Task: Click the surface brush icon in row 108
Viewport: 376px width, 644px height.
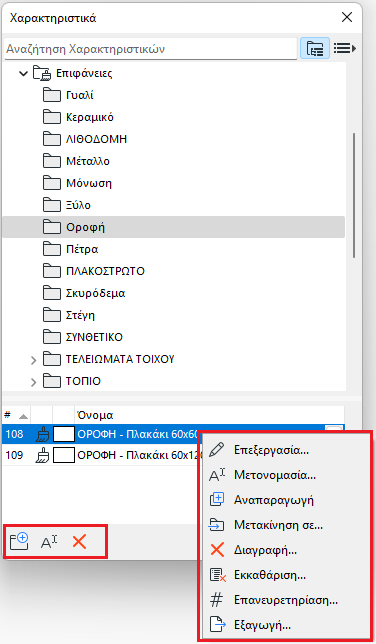Action: click(x=42, y=434)
